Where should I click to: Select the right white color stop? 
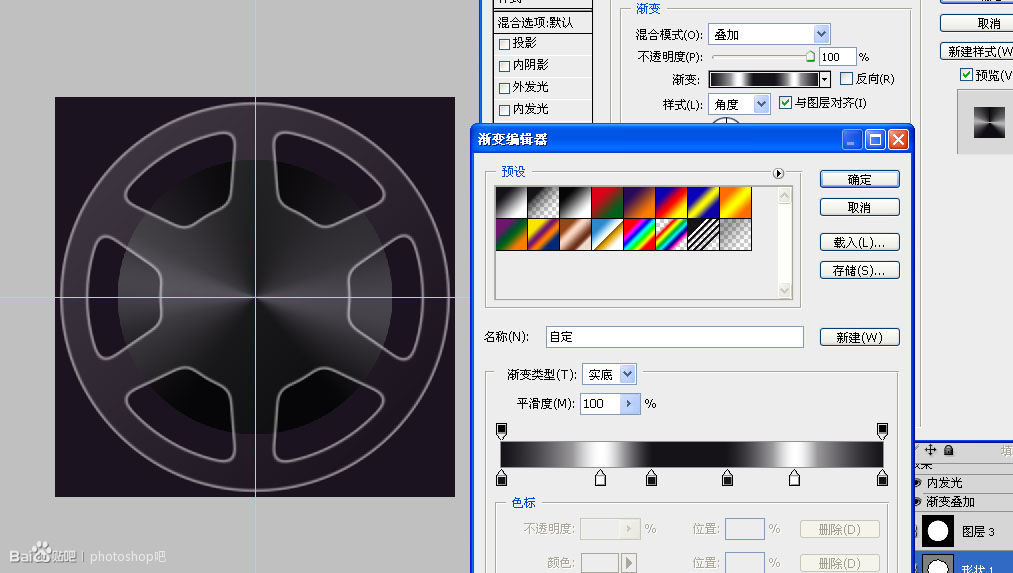point(795,478)
